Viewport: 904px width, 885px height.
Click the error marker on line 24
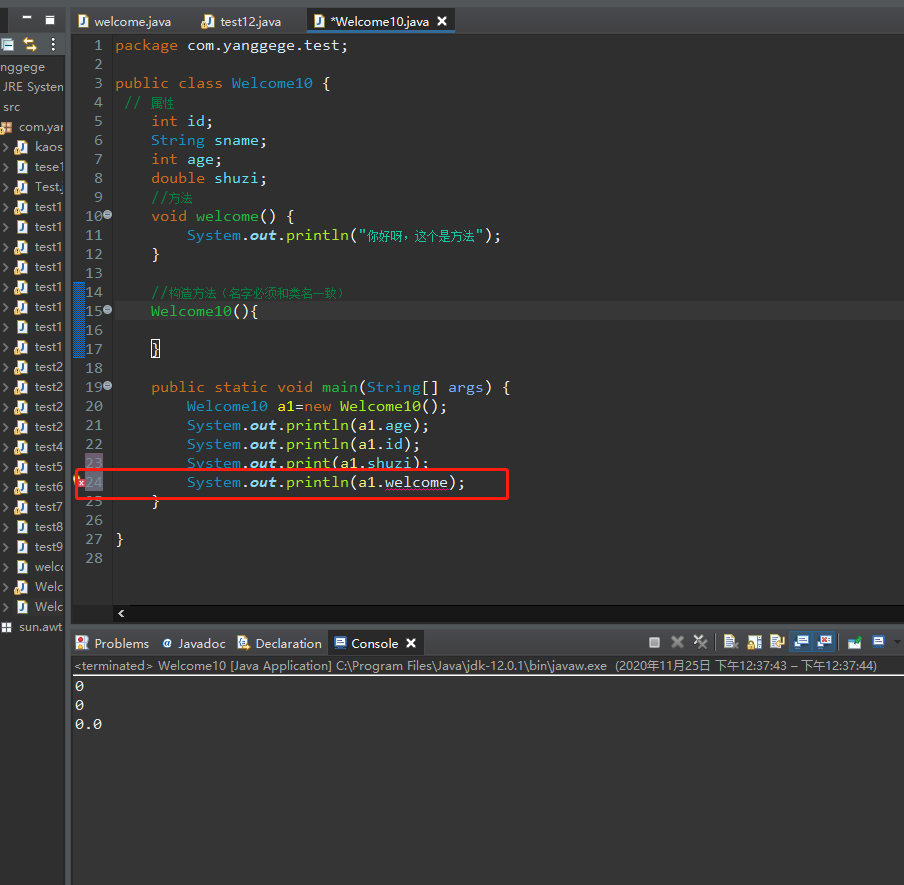pos(80,482)
